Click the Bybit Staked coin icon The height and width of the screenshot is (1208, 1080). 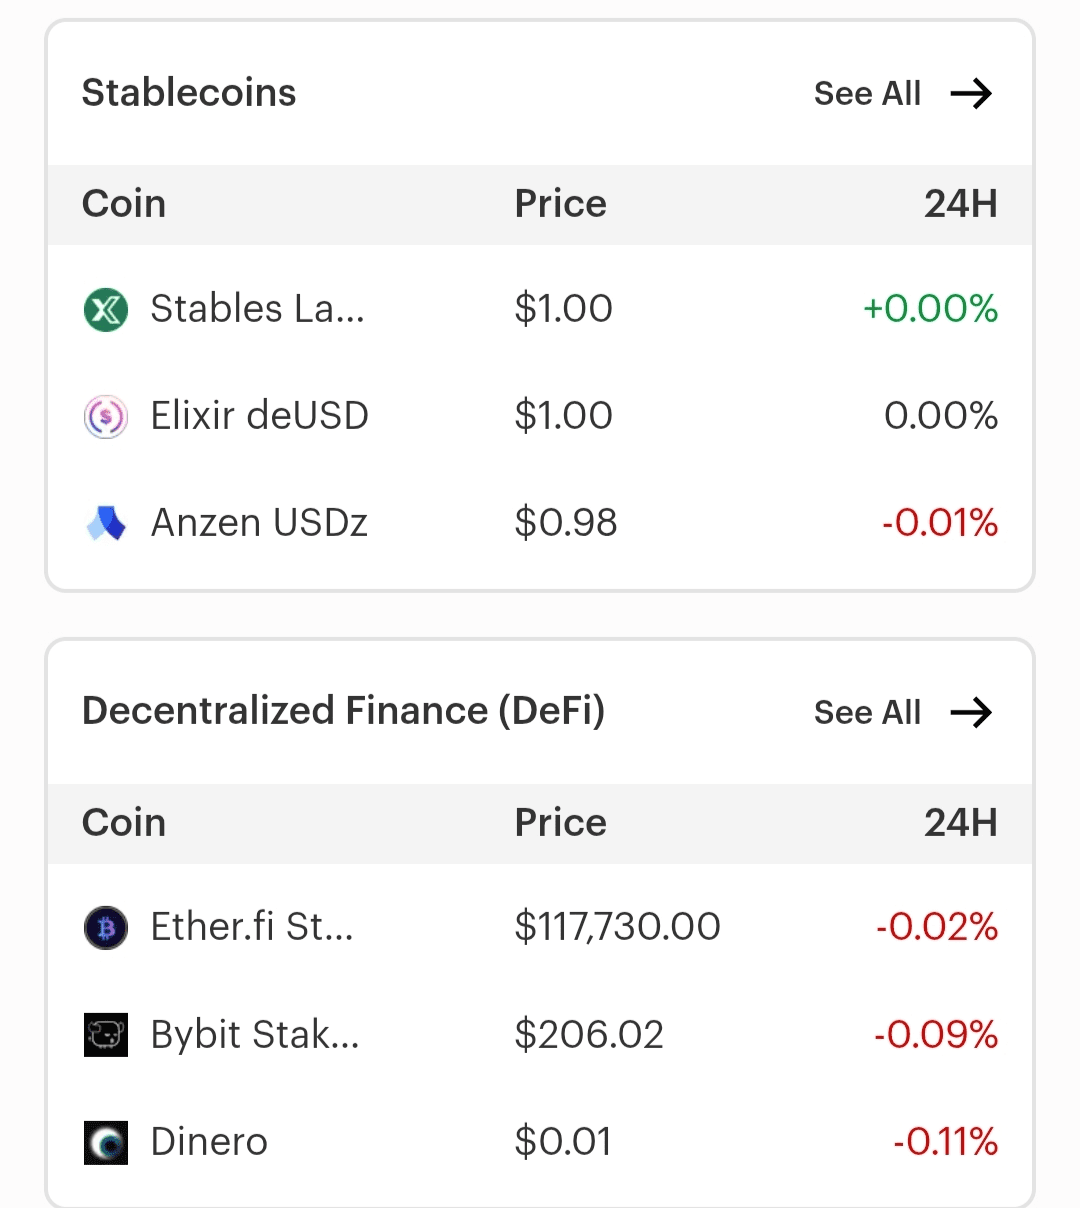[106, 1035]
